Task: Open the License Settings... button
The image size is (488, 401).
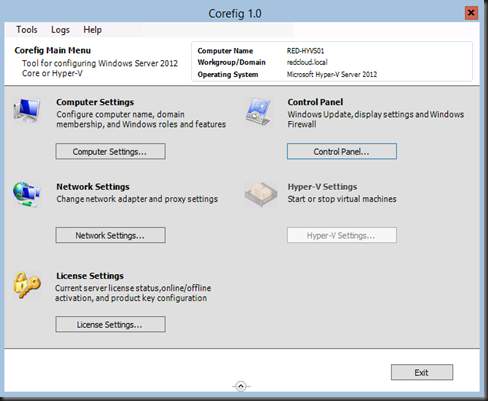Action: click(x=110, y=324)
